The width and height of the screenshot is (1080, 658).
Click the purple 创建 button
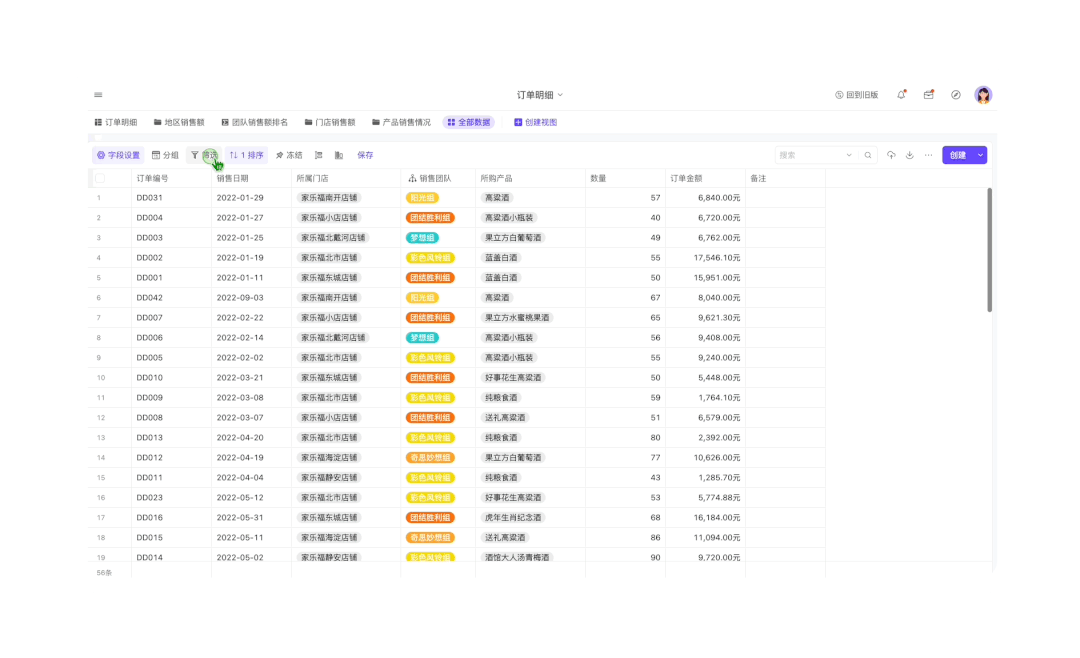[x=958, y=156]
